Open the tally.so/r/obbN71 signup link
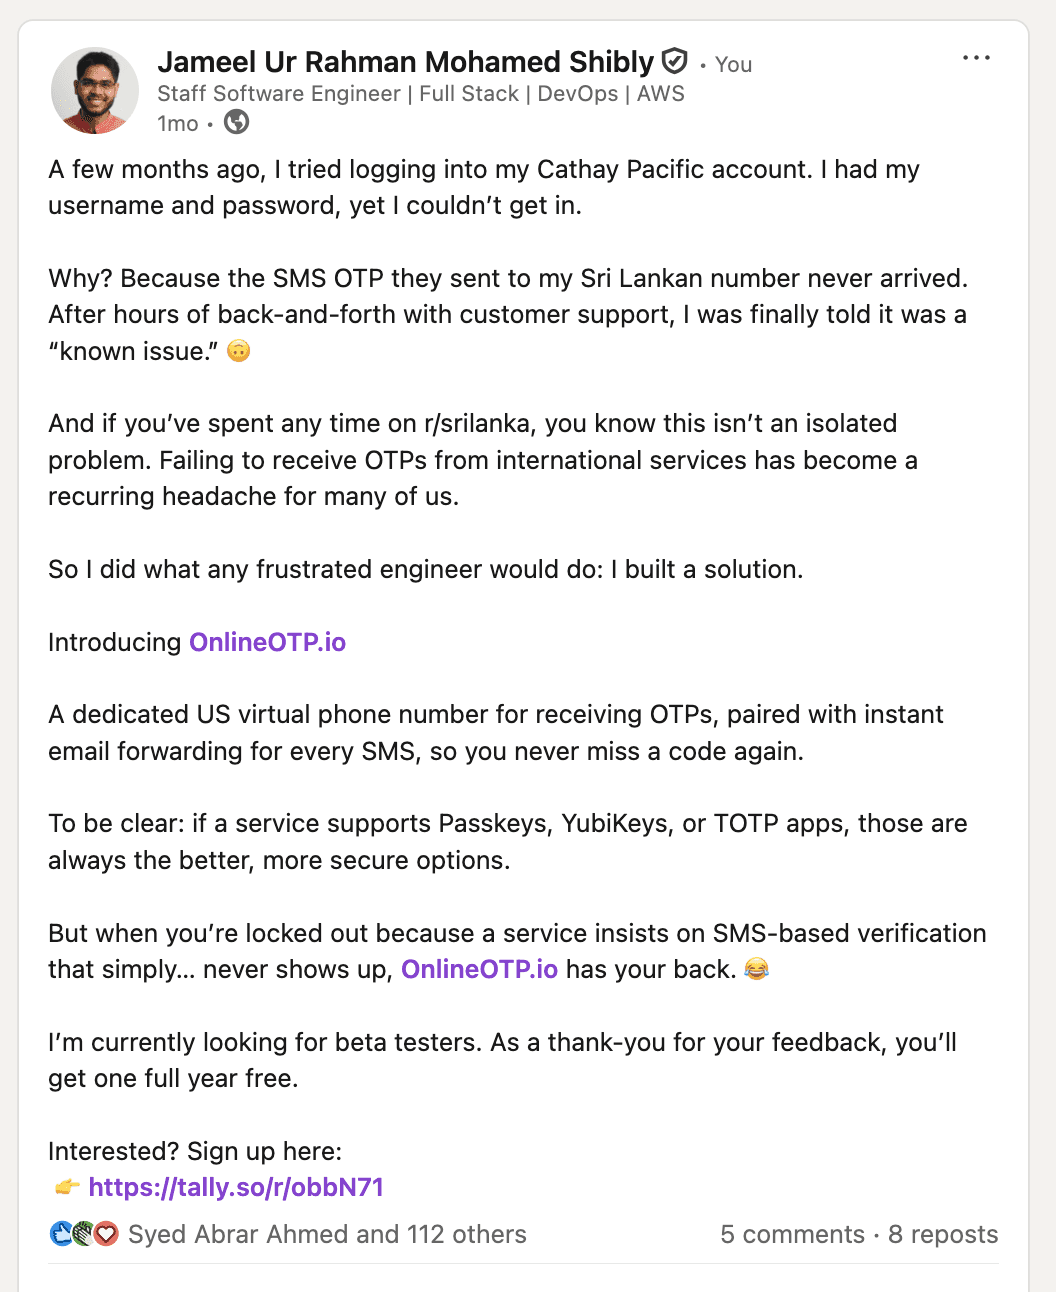1056x1292 pixels. point(236,1187)
